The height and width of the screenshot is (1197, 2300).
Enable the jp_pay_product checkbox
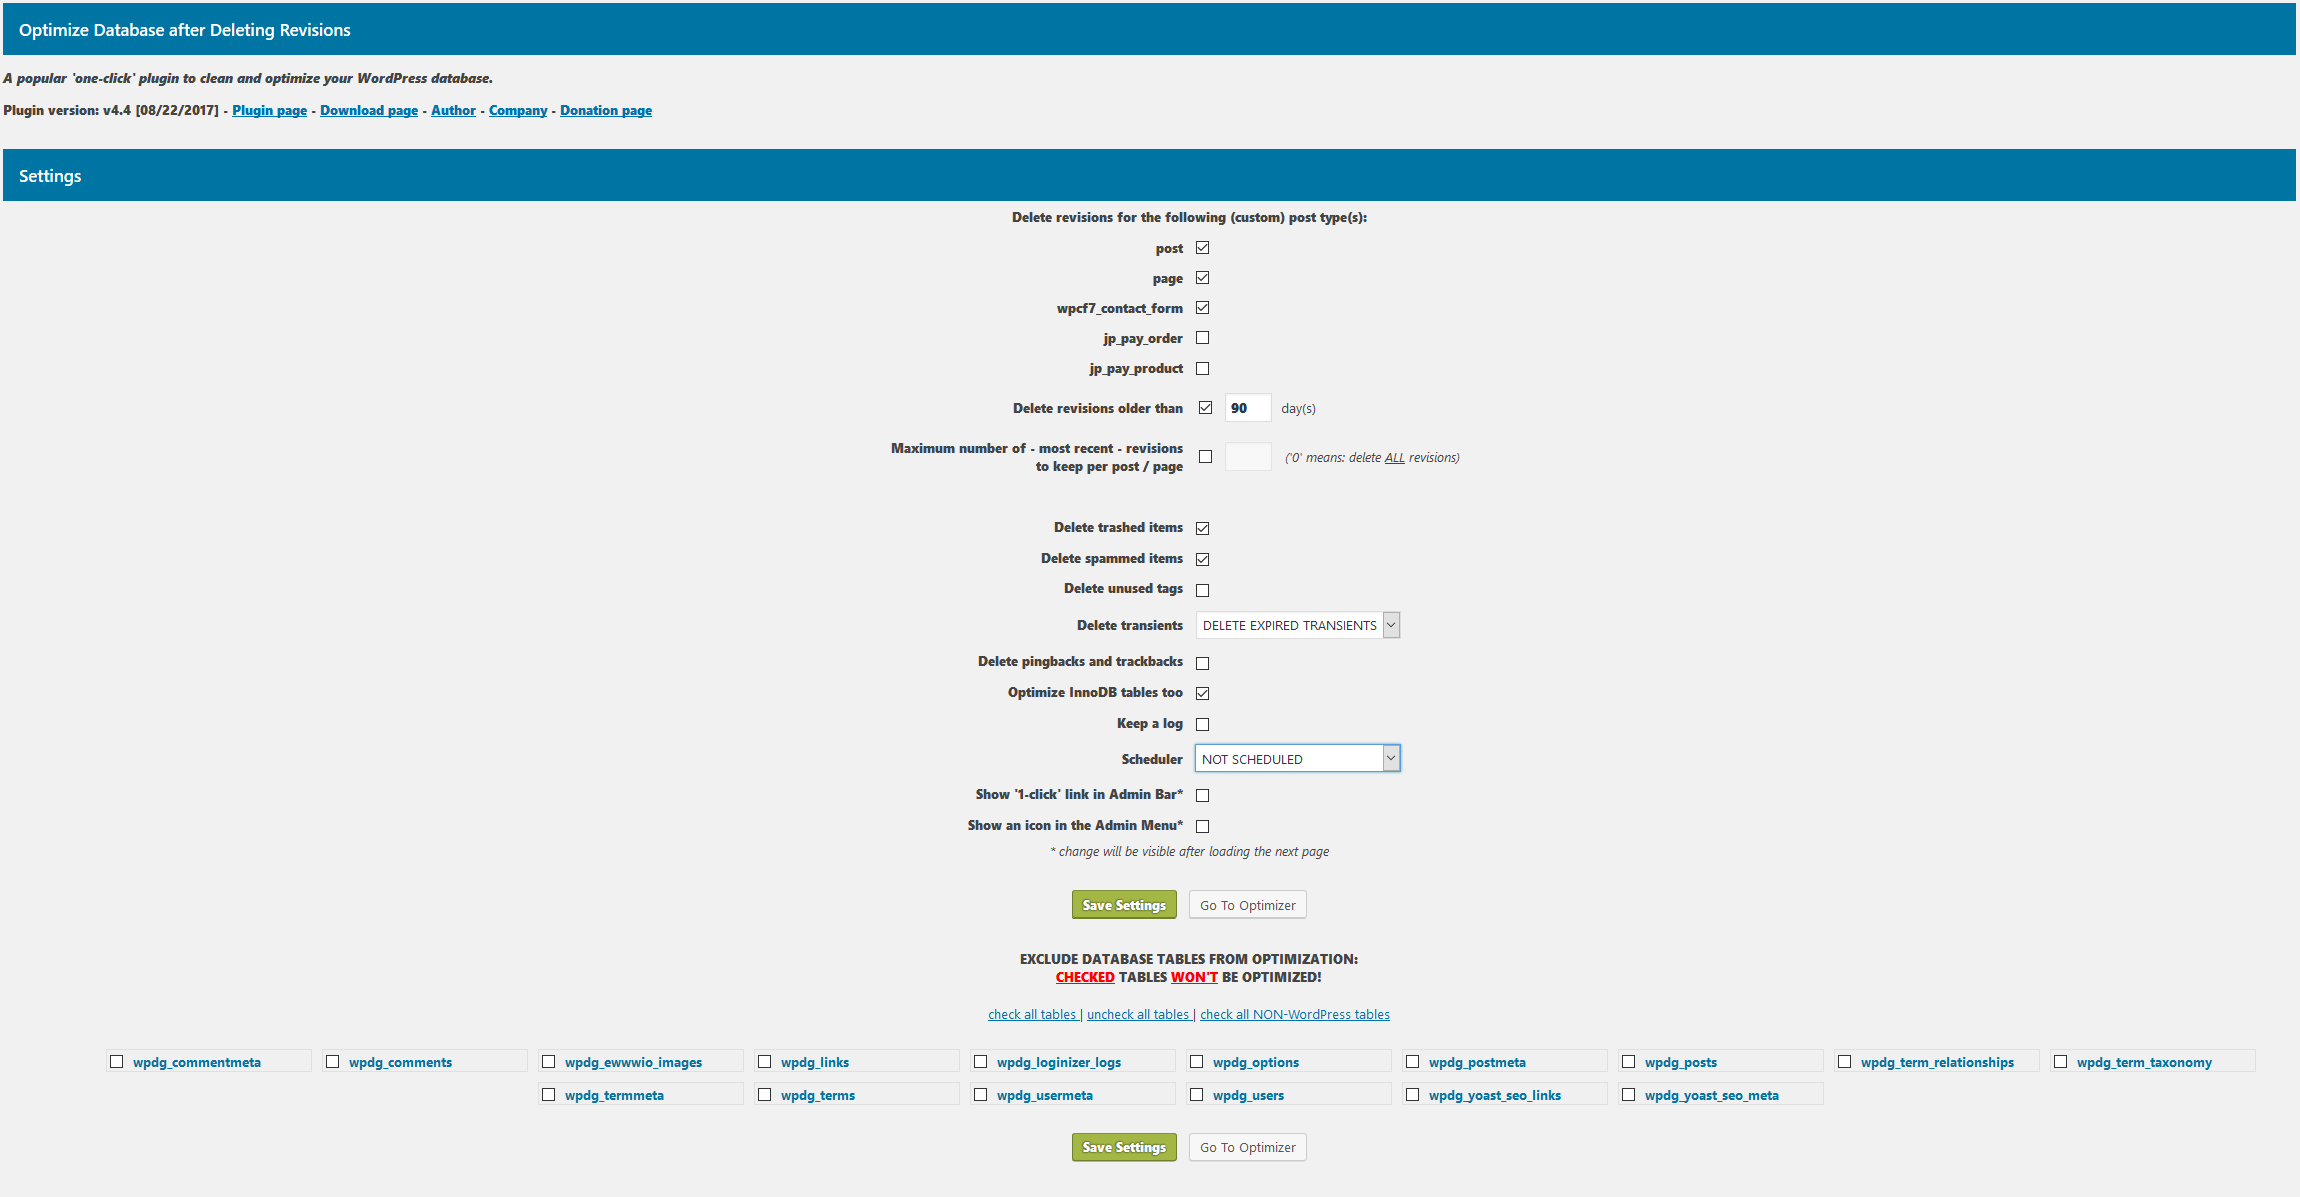click(x=1202, y=368)
